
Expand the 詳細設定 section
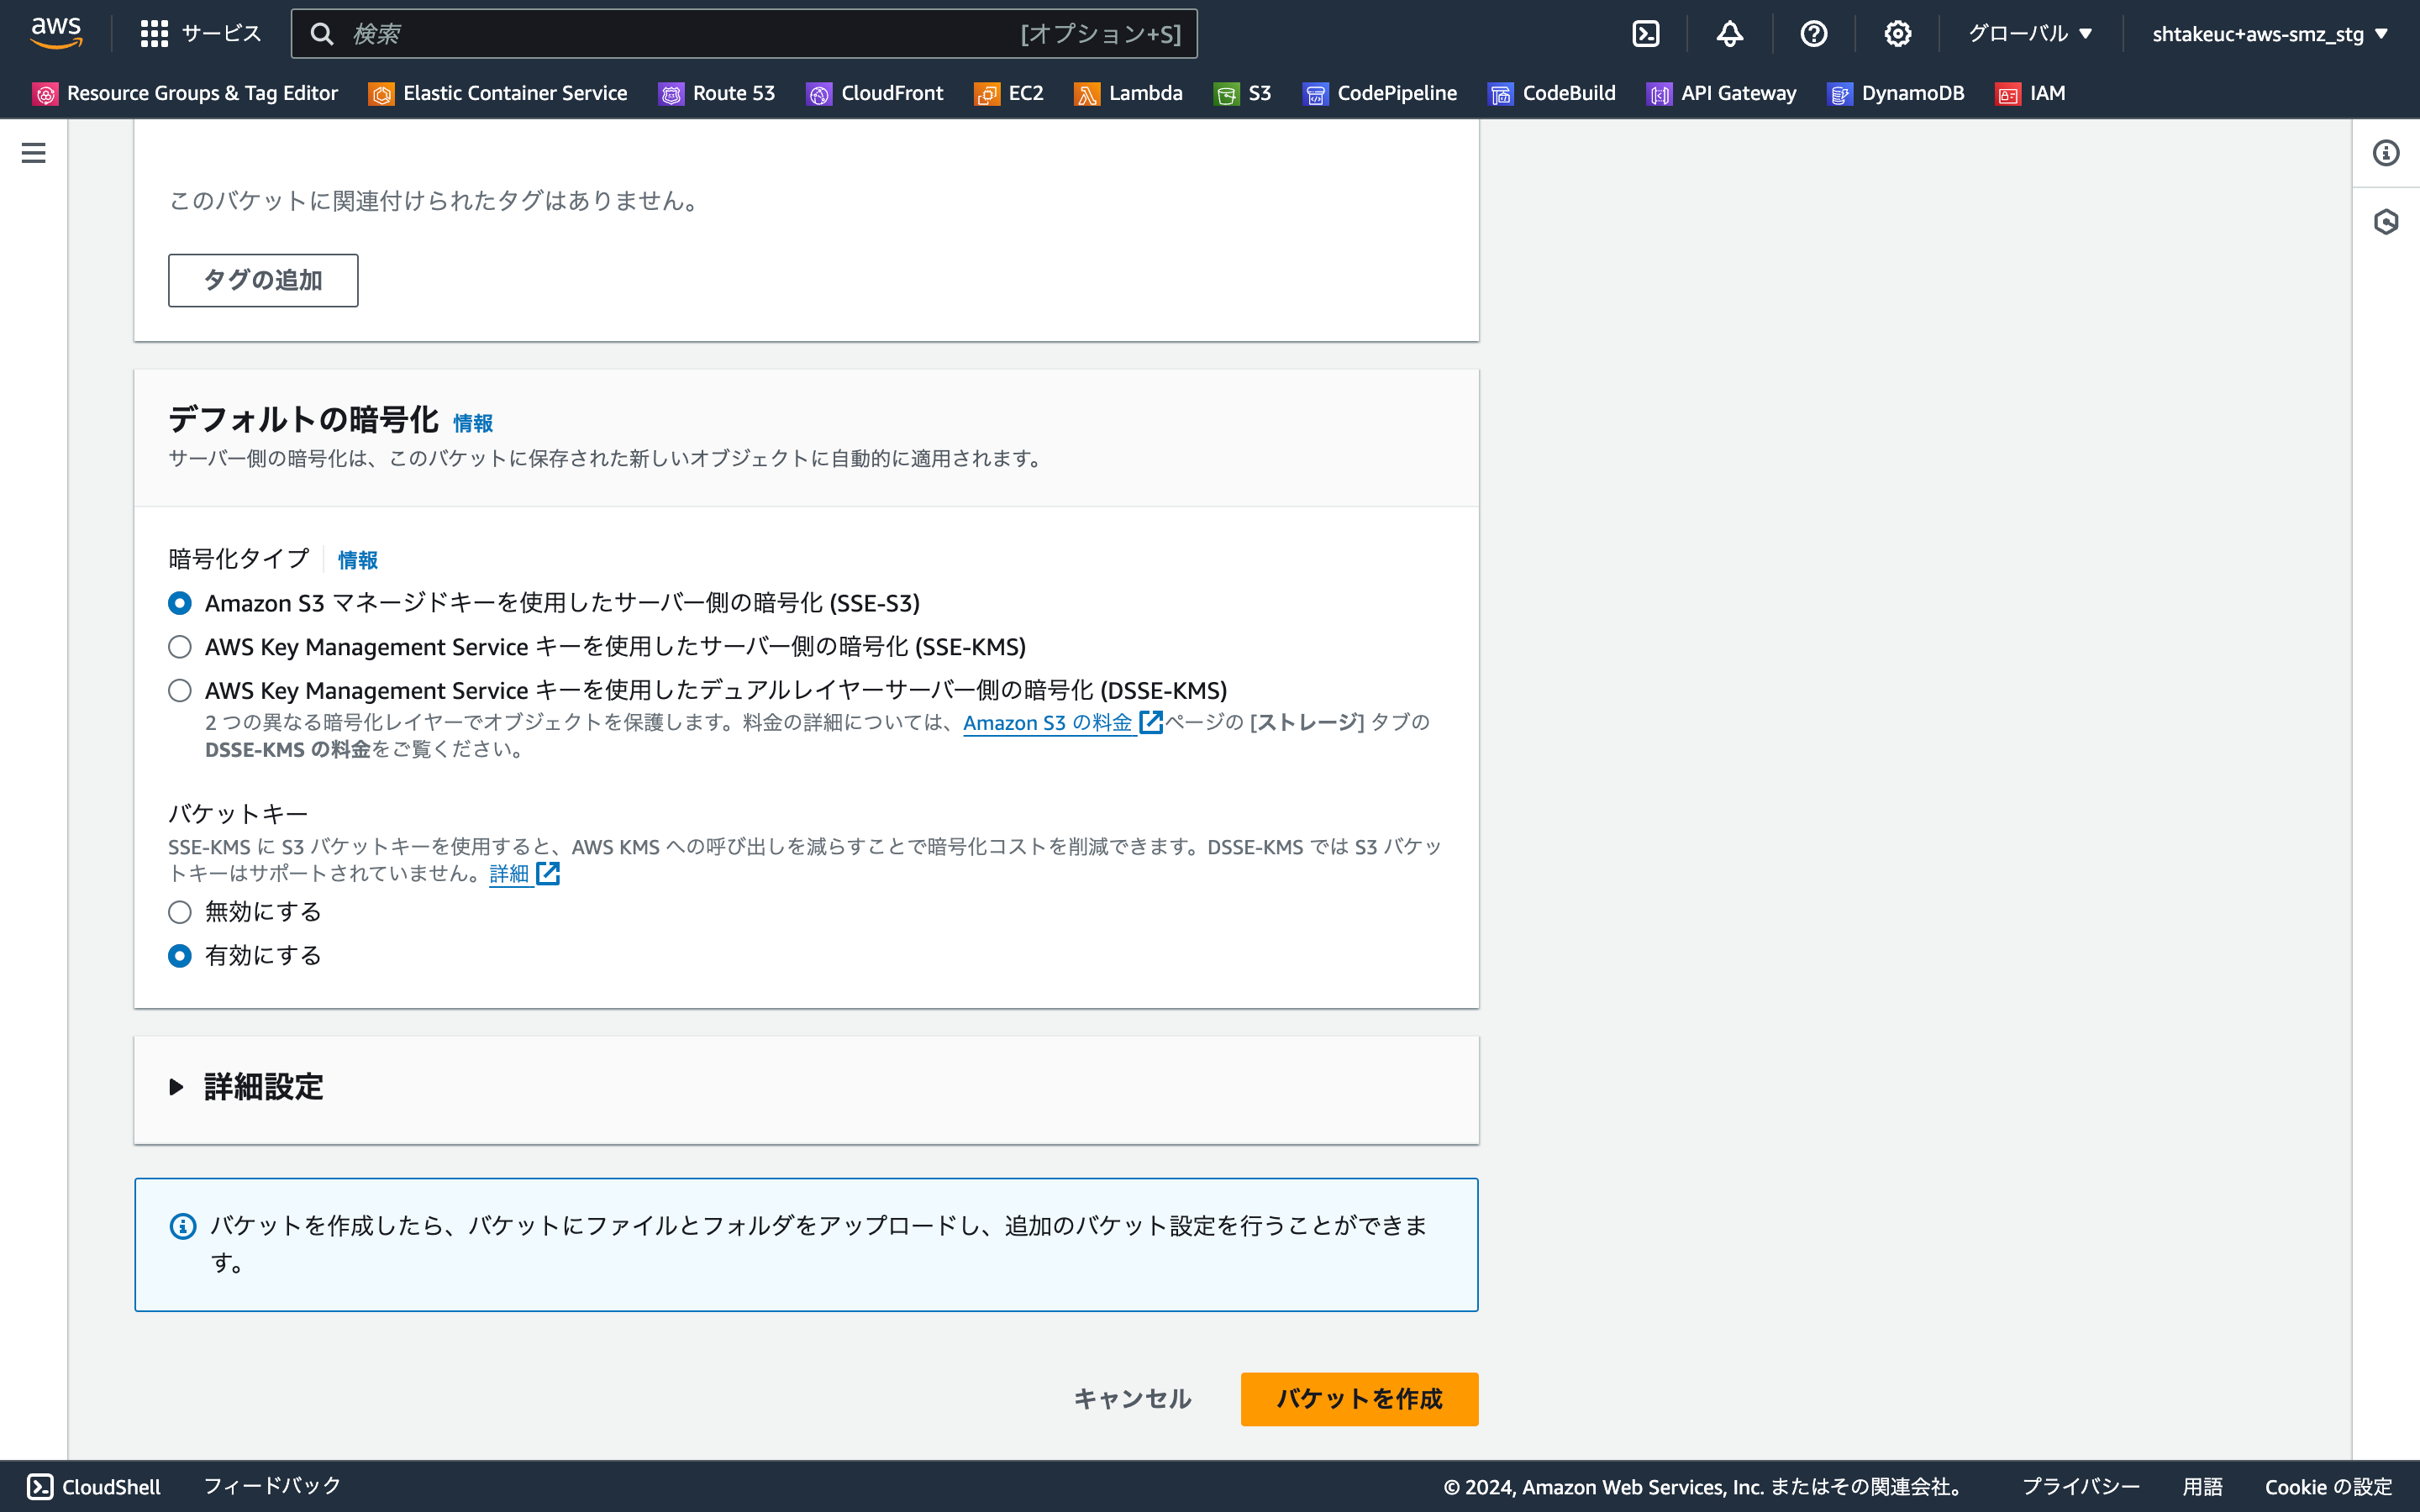coord(261,1087)
